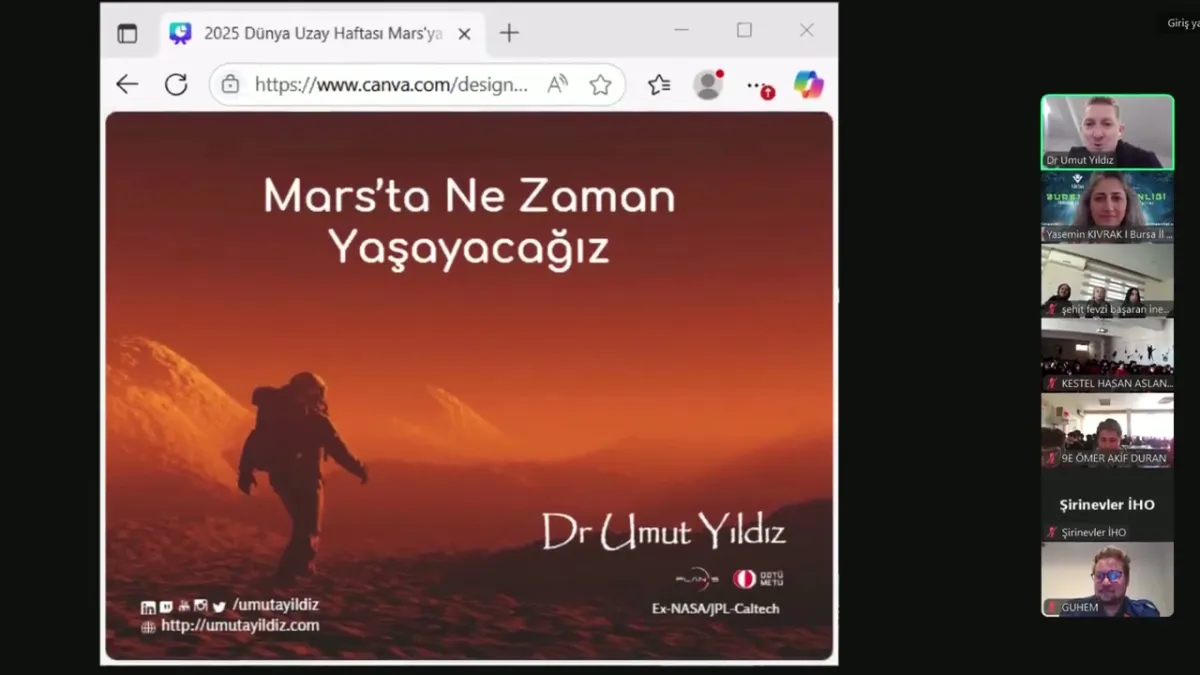Open the browser profile avatar

click(708, 85)
